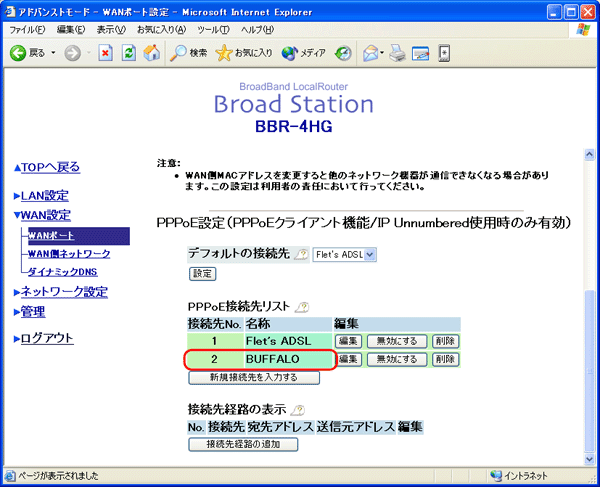
Task: Click the vertical scrollbar thumb
Action: tap(590, 371)
